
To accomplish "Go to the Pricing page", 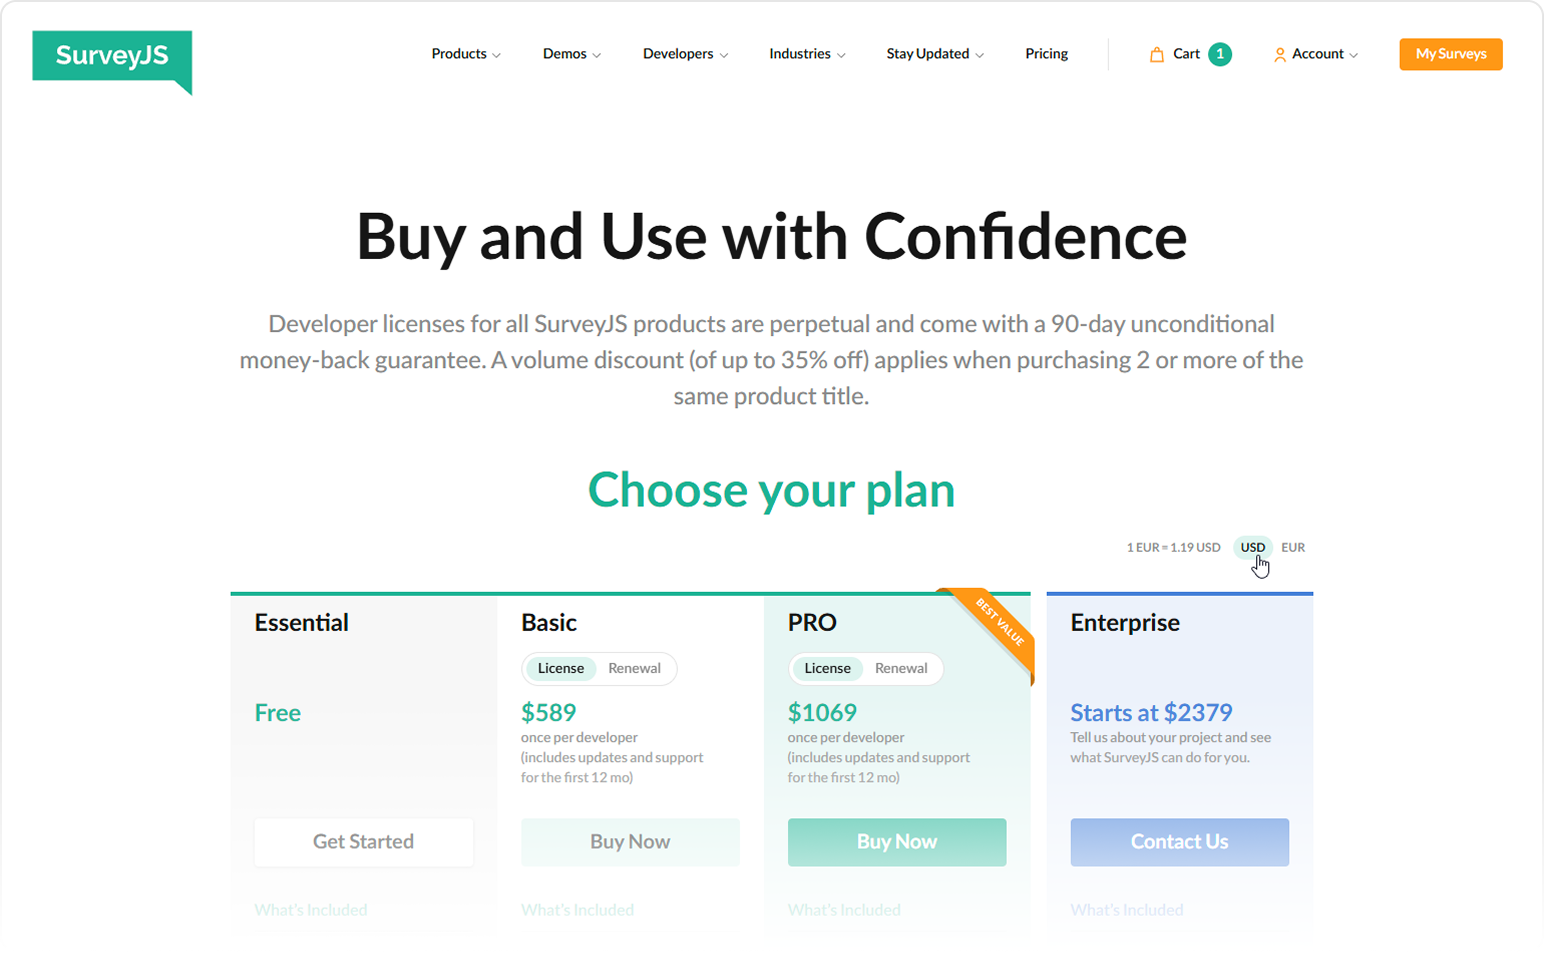I will 1046,54.
